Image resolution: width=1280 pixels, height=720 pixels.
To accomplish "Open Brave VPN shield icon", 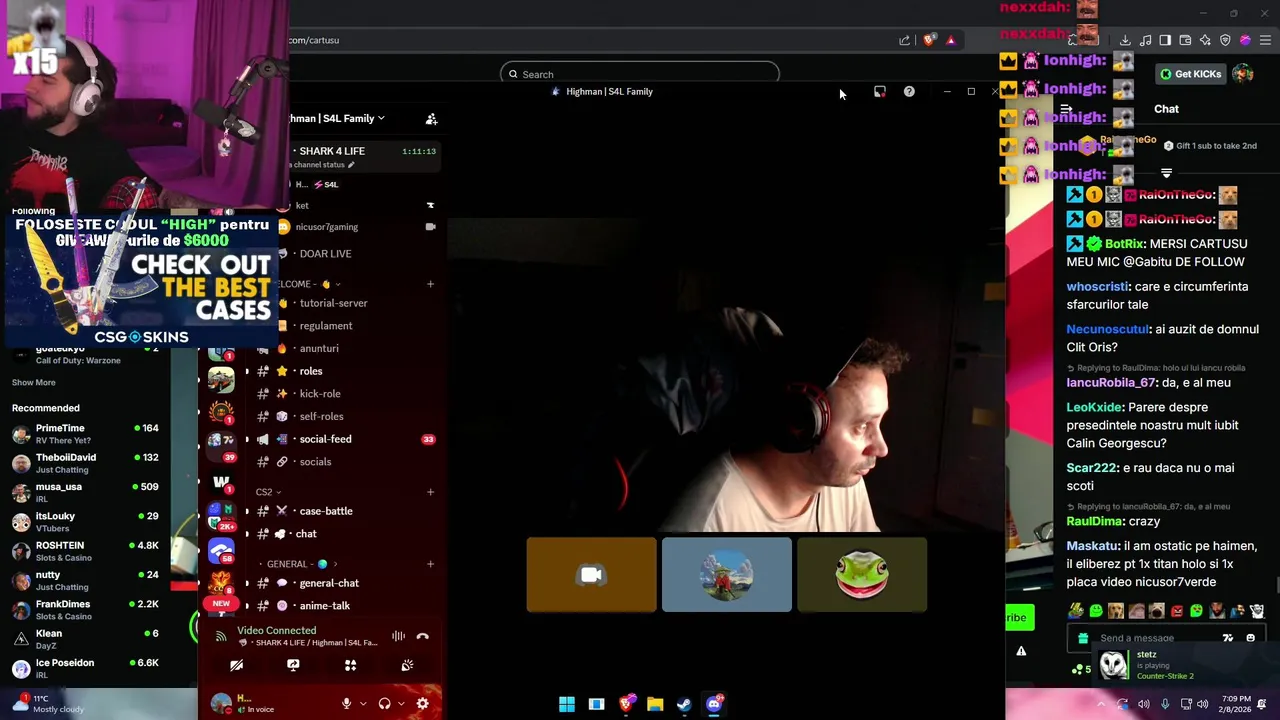I will 1225,40.
